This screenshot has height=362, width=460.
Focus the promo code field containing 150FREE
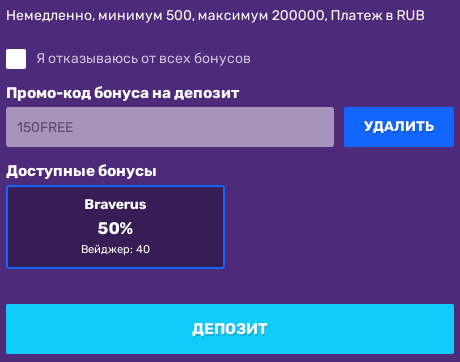click(170, 127)
